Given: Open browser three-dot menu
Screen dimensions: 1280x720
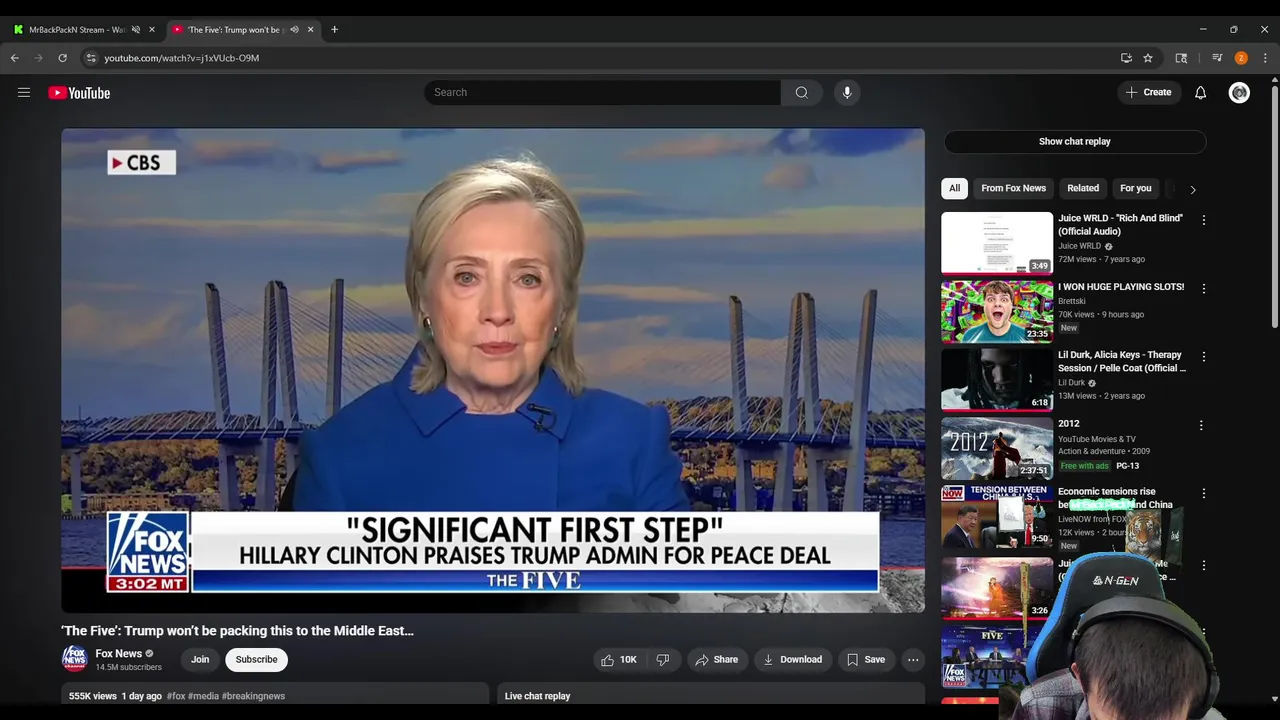Looking at the screenshot, I should [x=1265, y=58].
